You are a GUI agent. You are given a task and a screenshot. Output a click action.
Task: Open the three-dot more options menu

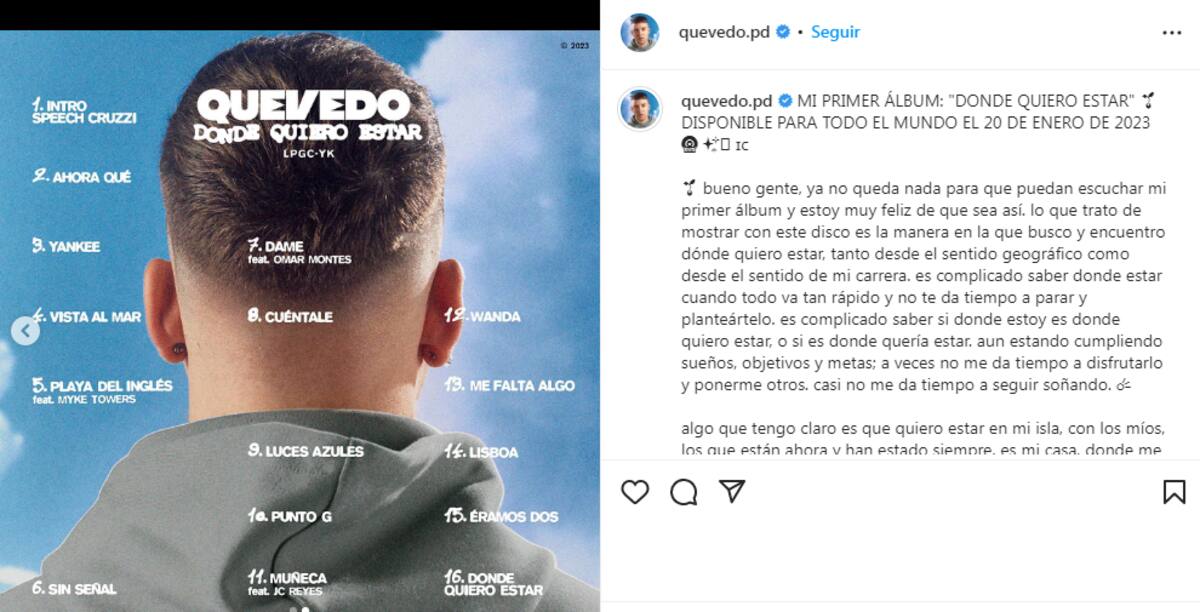[x=1172, y=32]
